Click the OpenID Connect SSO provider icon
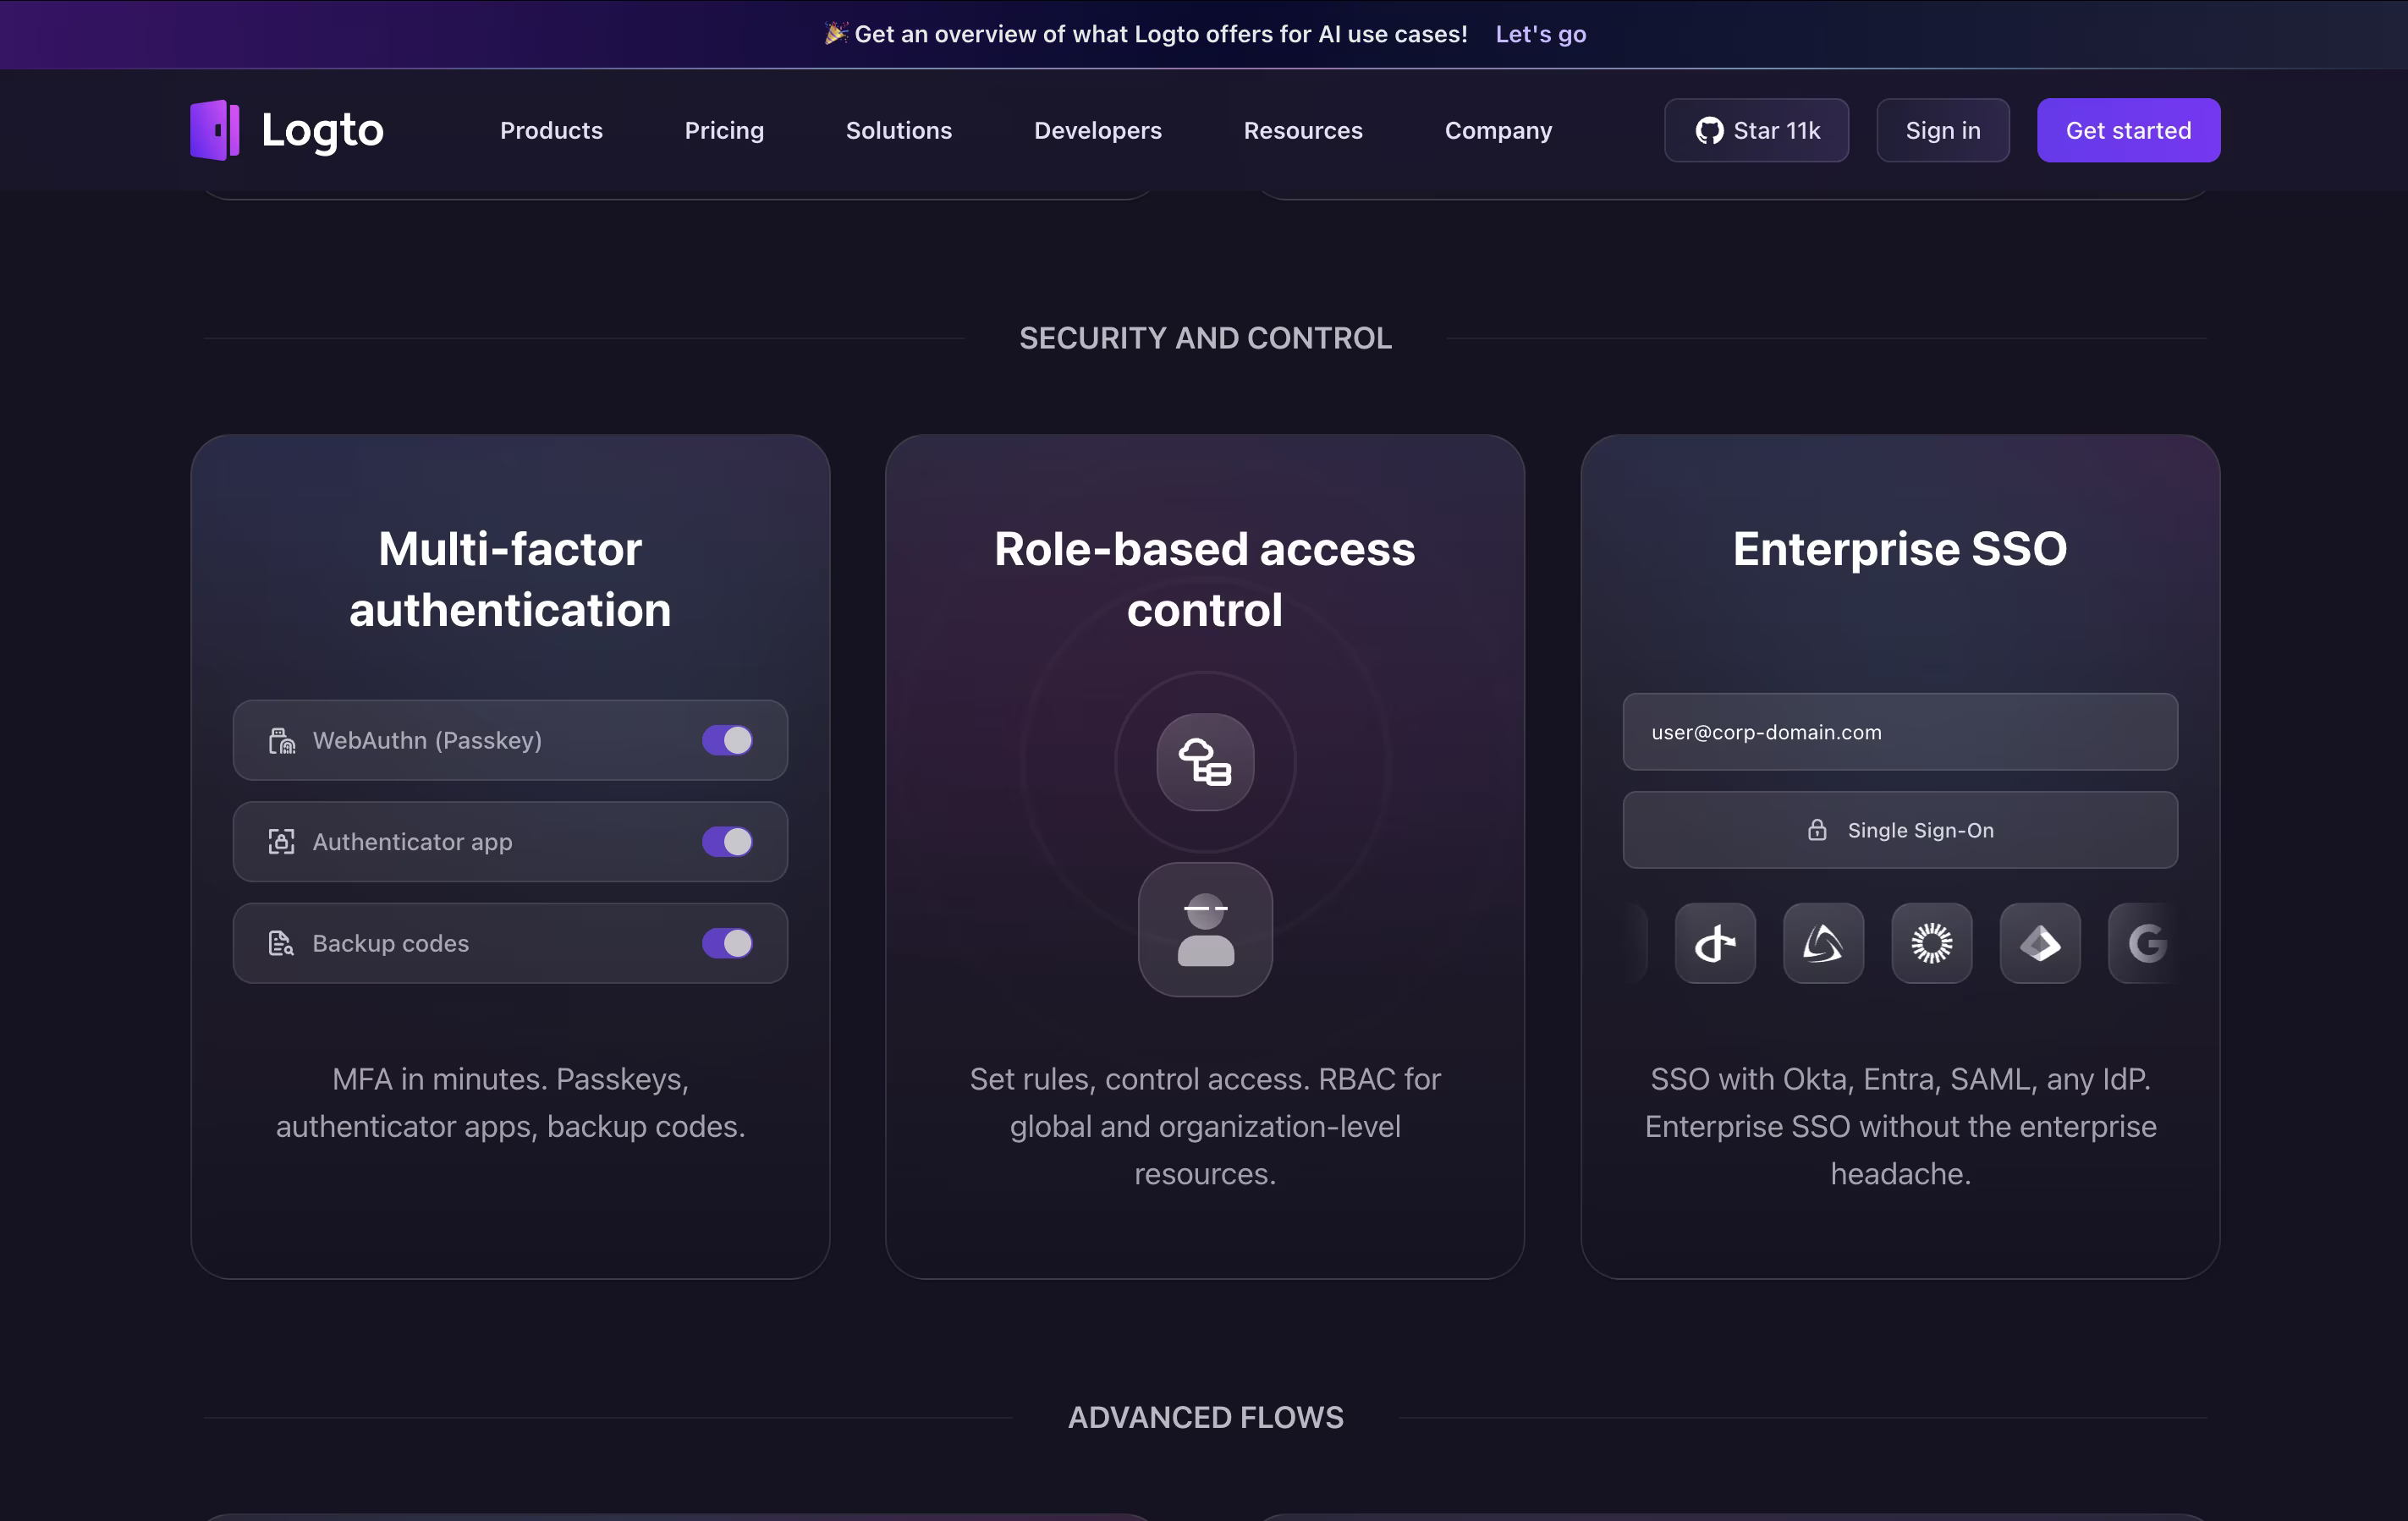2408x1521 pixels. [1714, 943]
